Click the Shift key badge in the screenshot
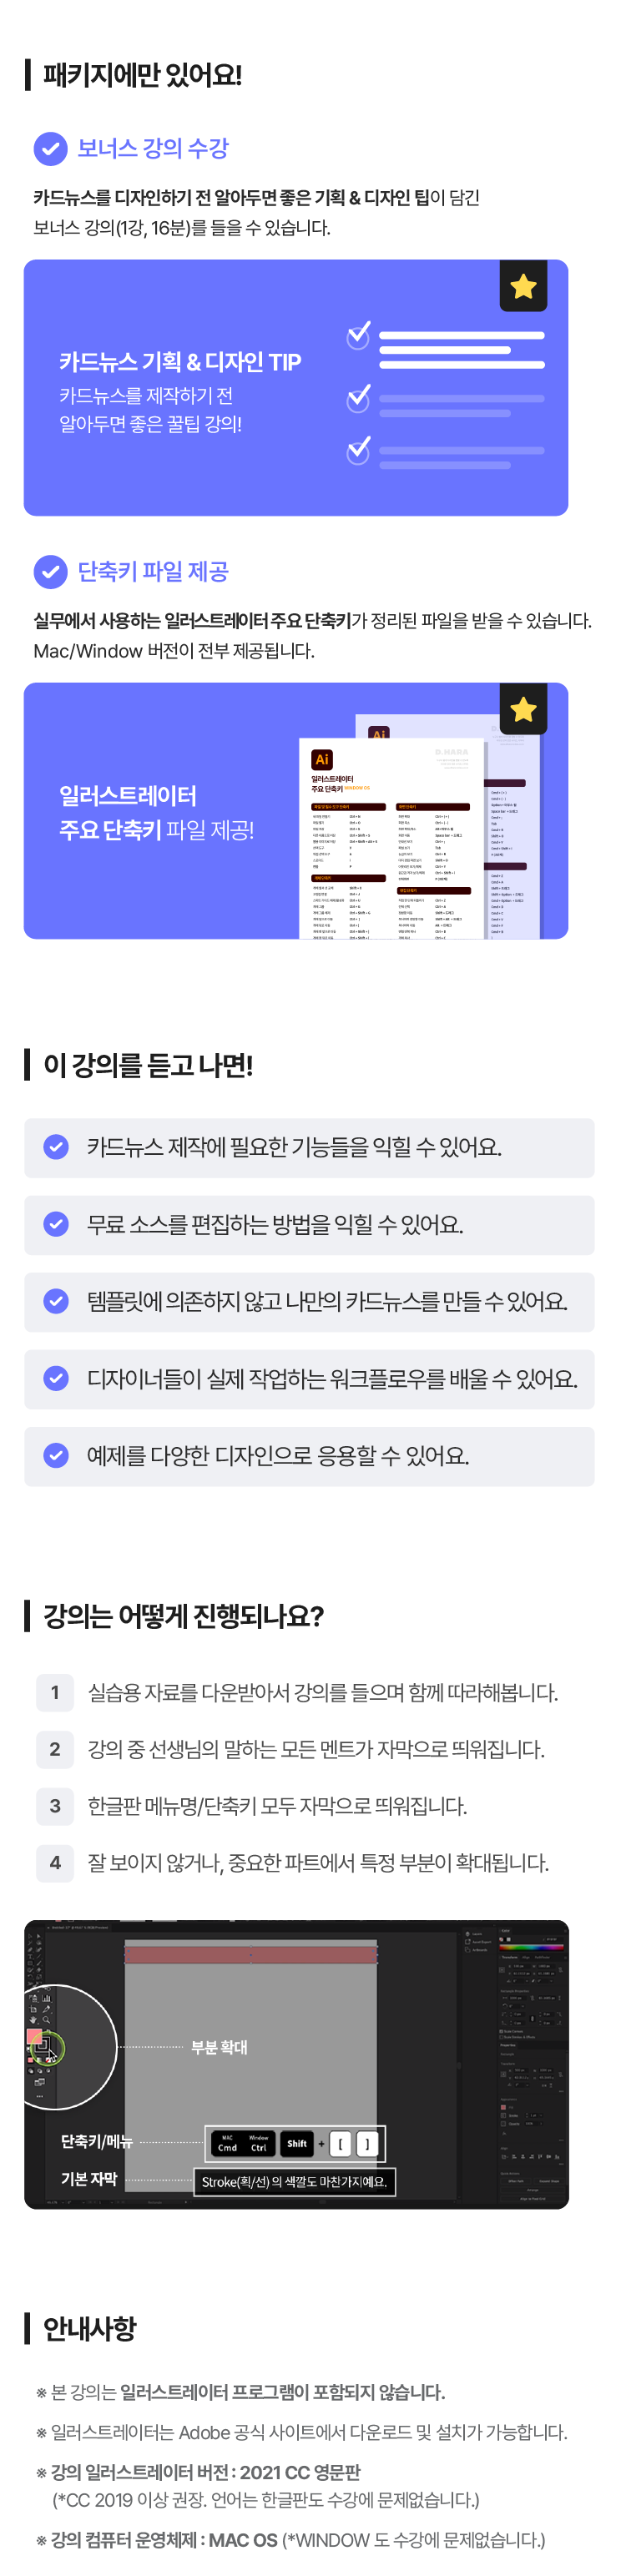 coord(297,2143)
